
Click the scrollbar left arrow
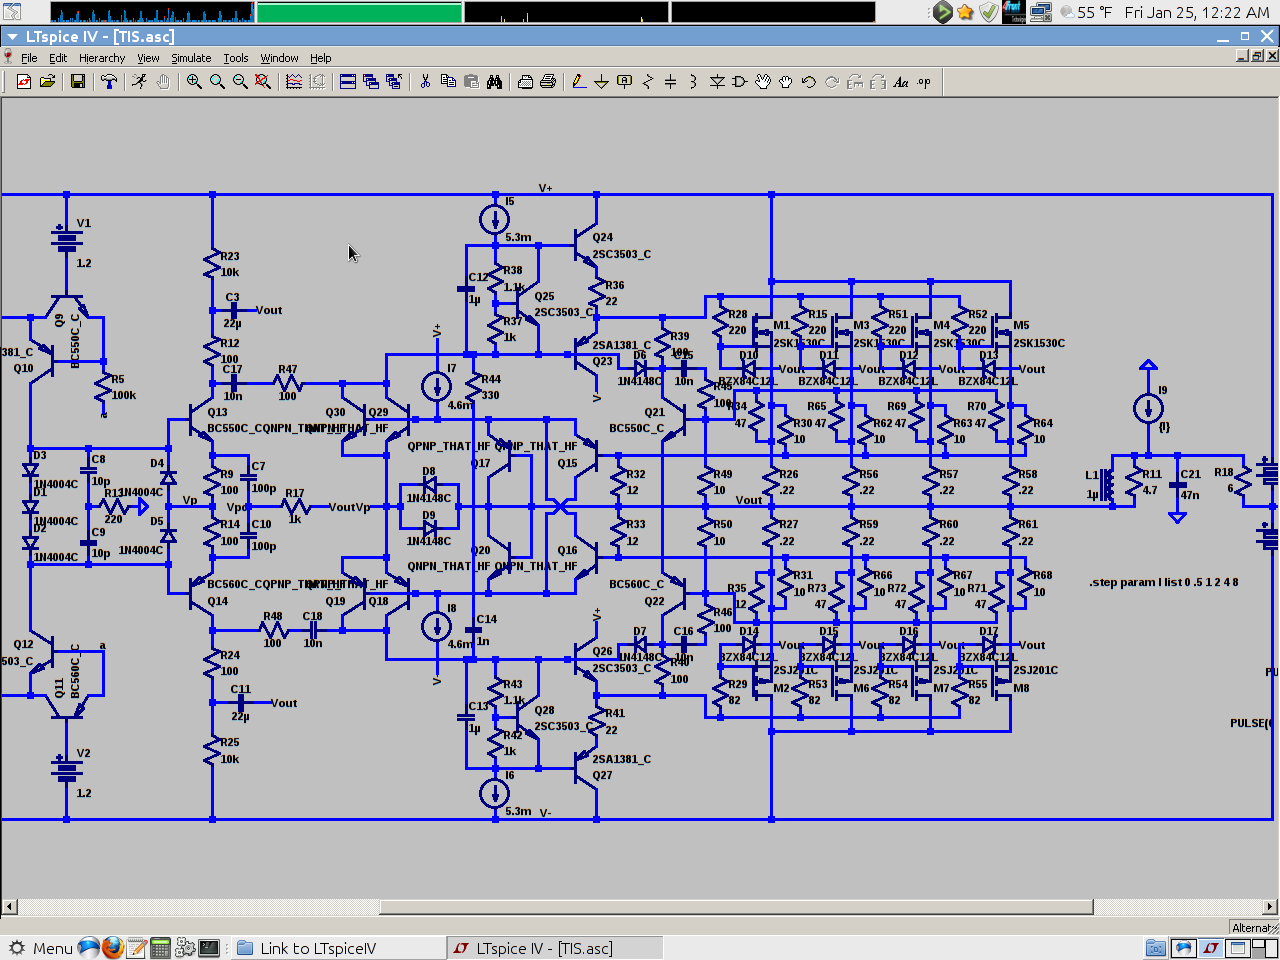point(9,907)
